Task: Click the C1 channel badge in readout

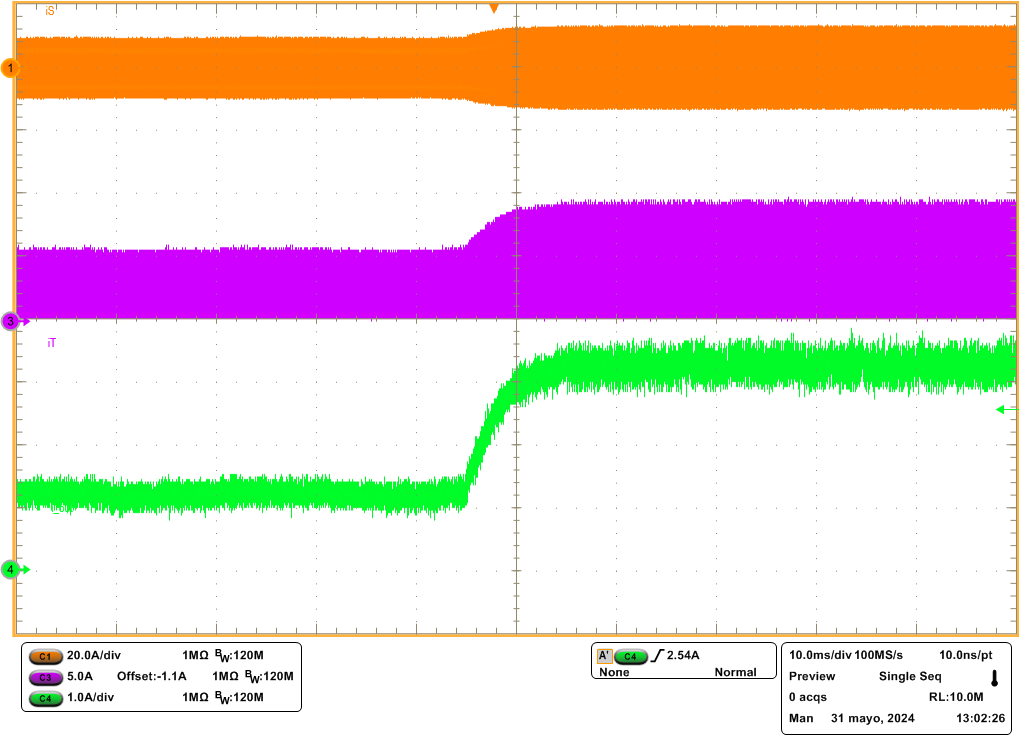Action: coord(45,656)
